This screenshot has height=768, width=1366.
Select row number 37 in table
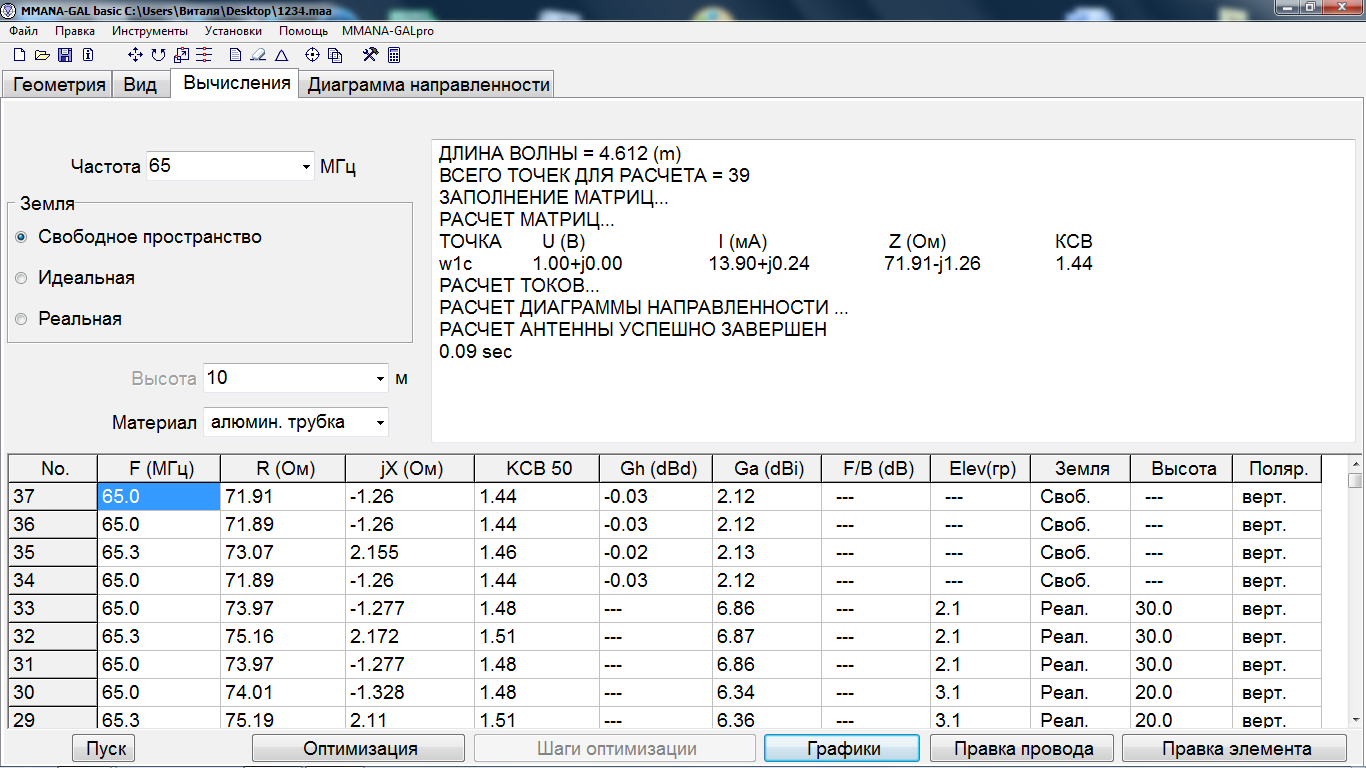[52, 497]
